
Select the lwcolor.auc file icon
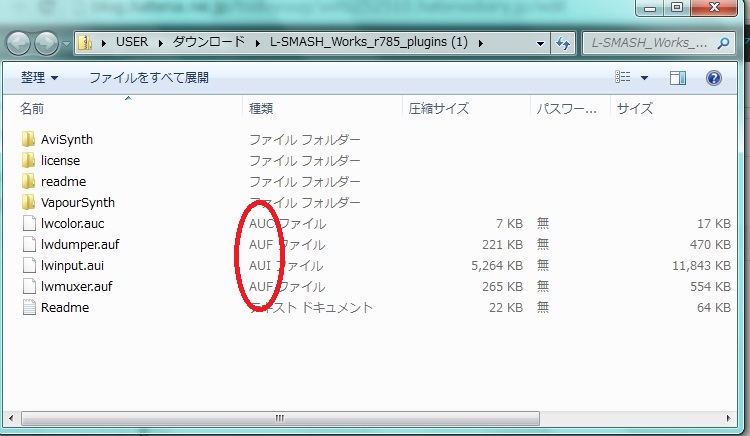(x=29, y=223)
